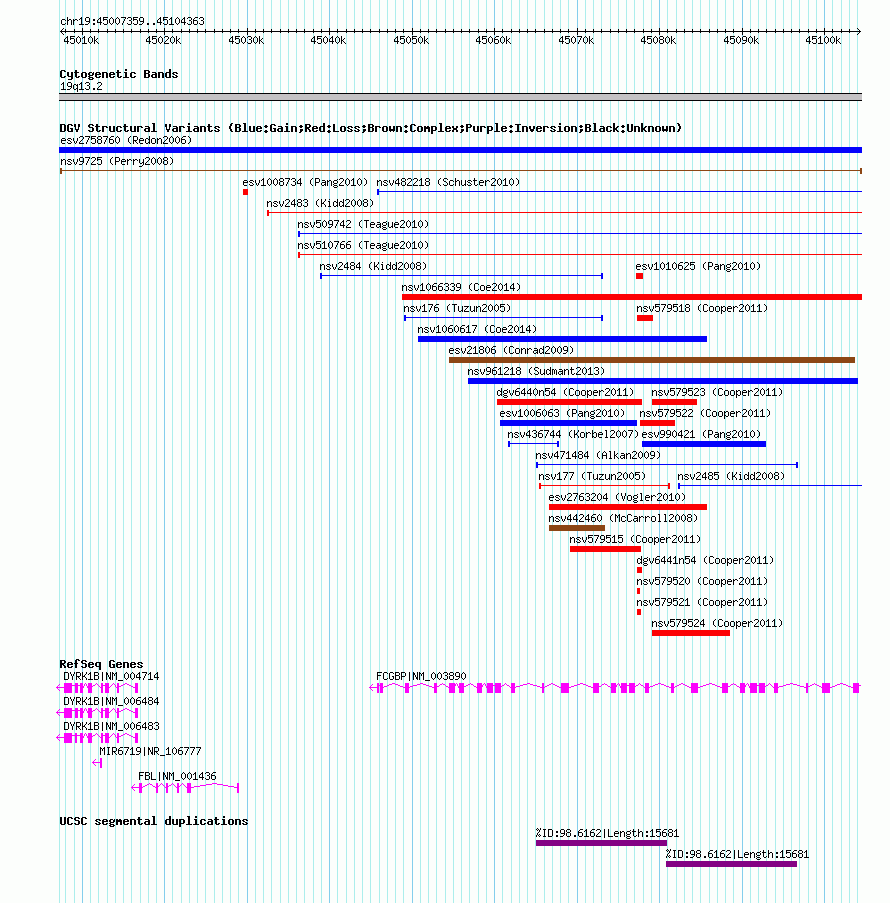Click the nsv9725 (Perry2008) label
The height and width of the screenshot is (903, 890).
117,161
